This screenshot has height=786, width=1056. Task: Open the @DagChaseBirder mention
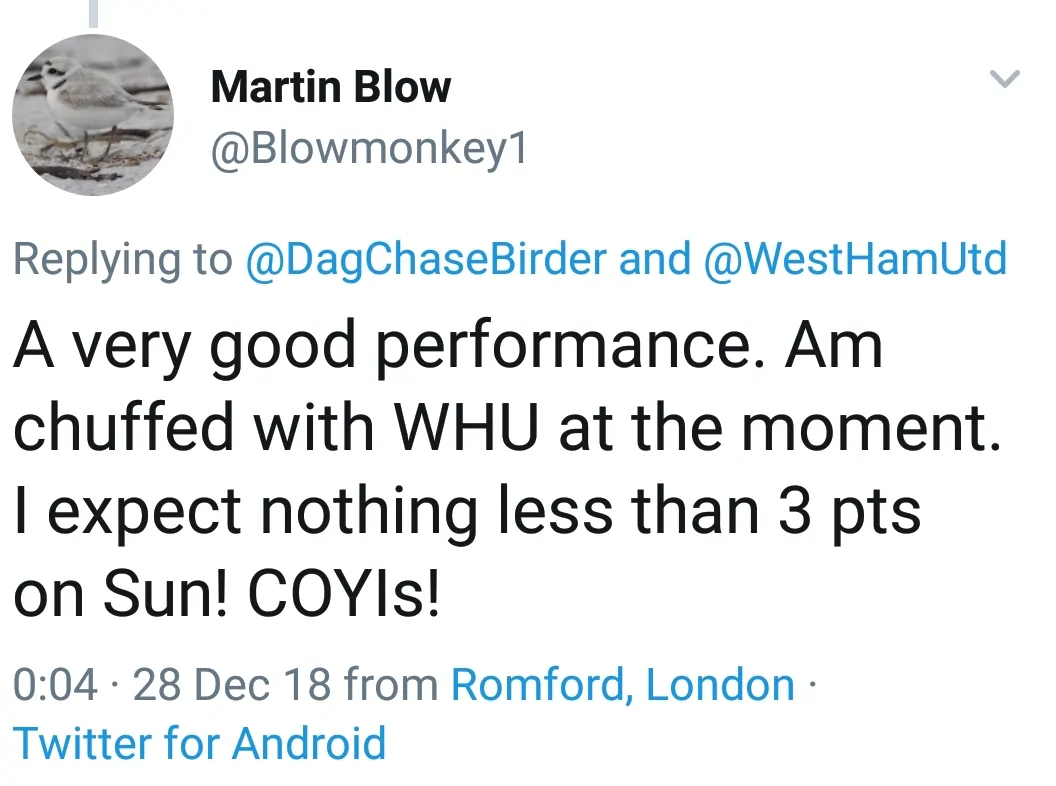click(426, 259)
